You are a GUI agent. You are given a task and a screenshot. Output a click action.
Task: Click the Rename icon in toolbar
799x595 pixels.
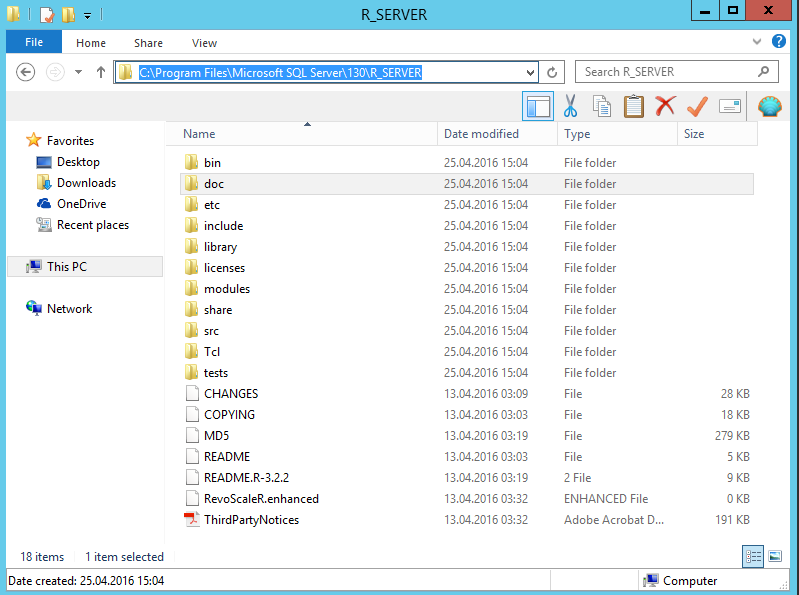[730, 106]
